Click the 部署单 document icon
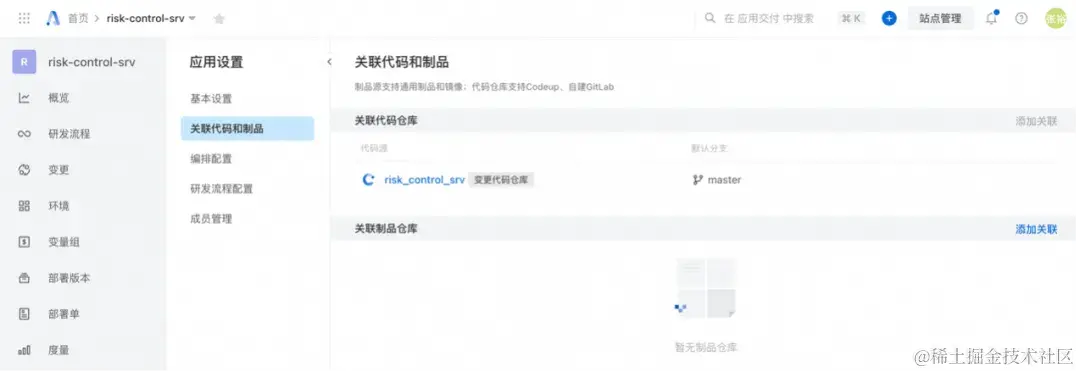Viewport: 1080px width, 373px height. pyautogui.click(x=24, y=314)
